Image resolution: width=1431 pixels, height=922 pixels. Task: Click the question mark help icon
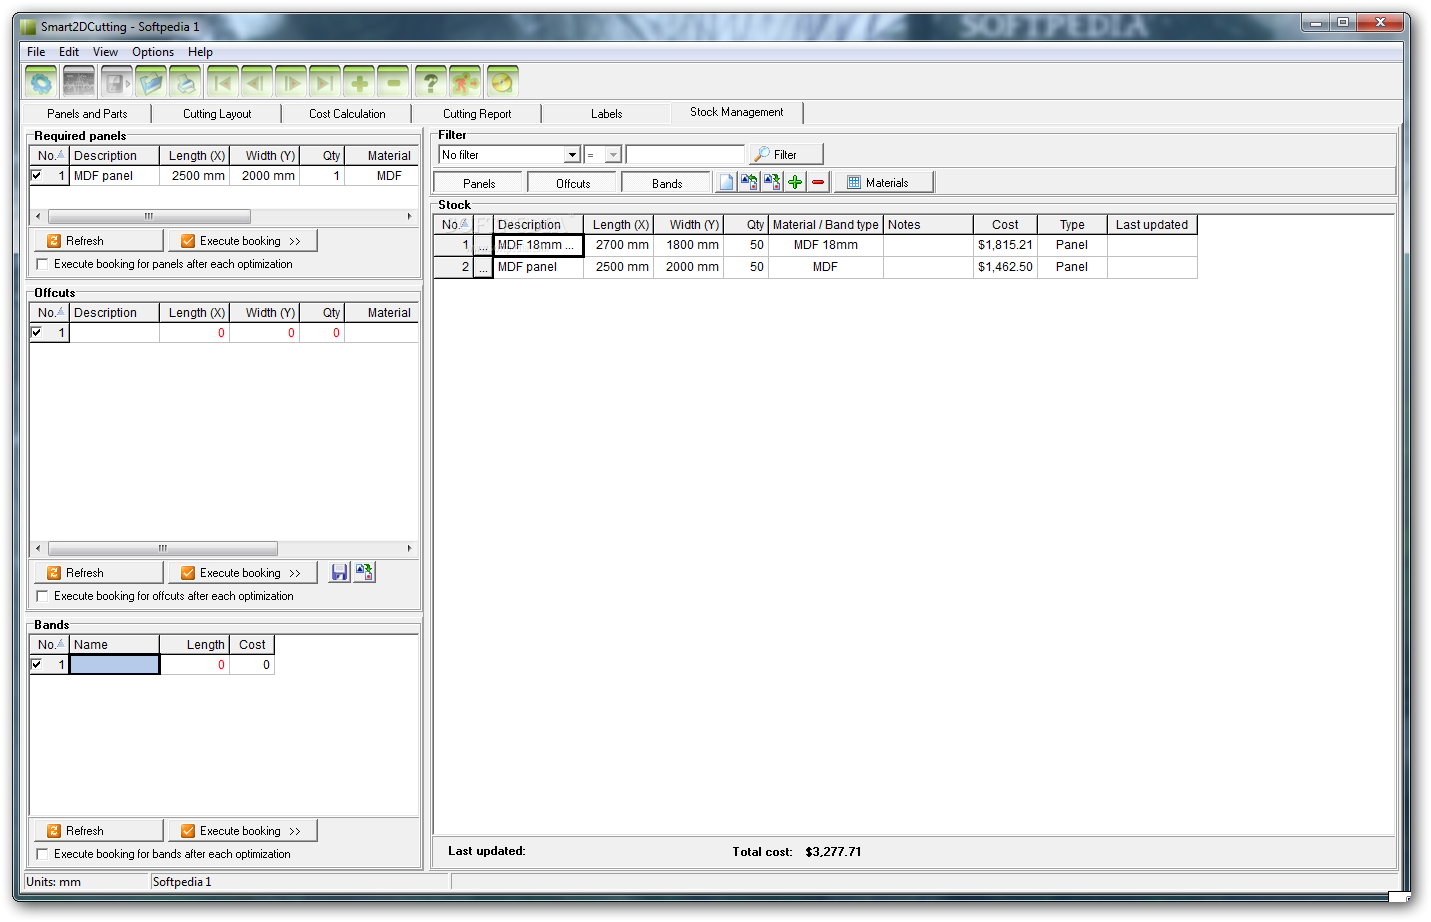431,82
